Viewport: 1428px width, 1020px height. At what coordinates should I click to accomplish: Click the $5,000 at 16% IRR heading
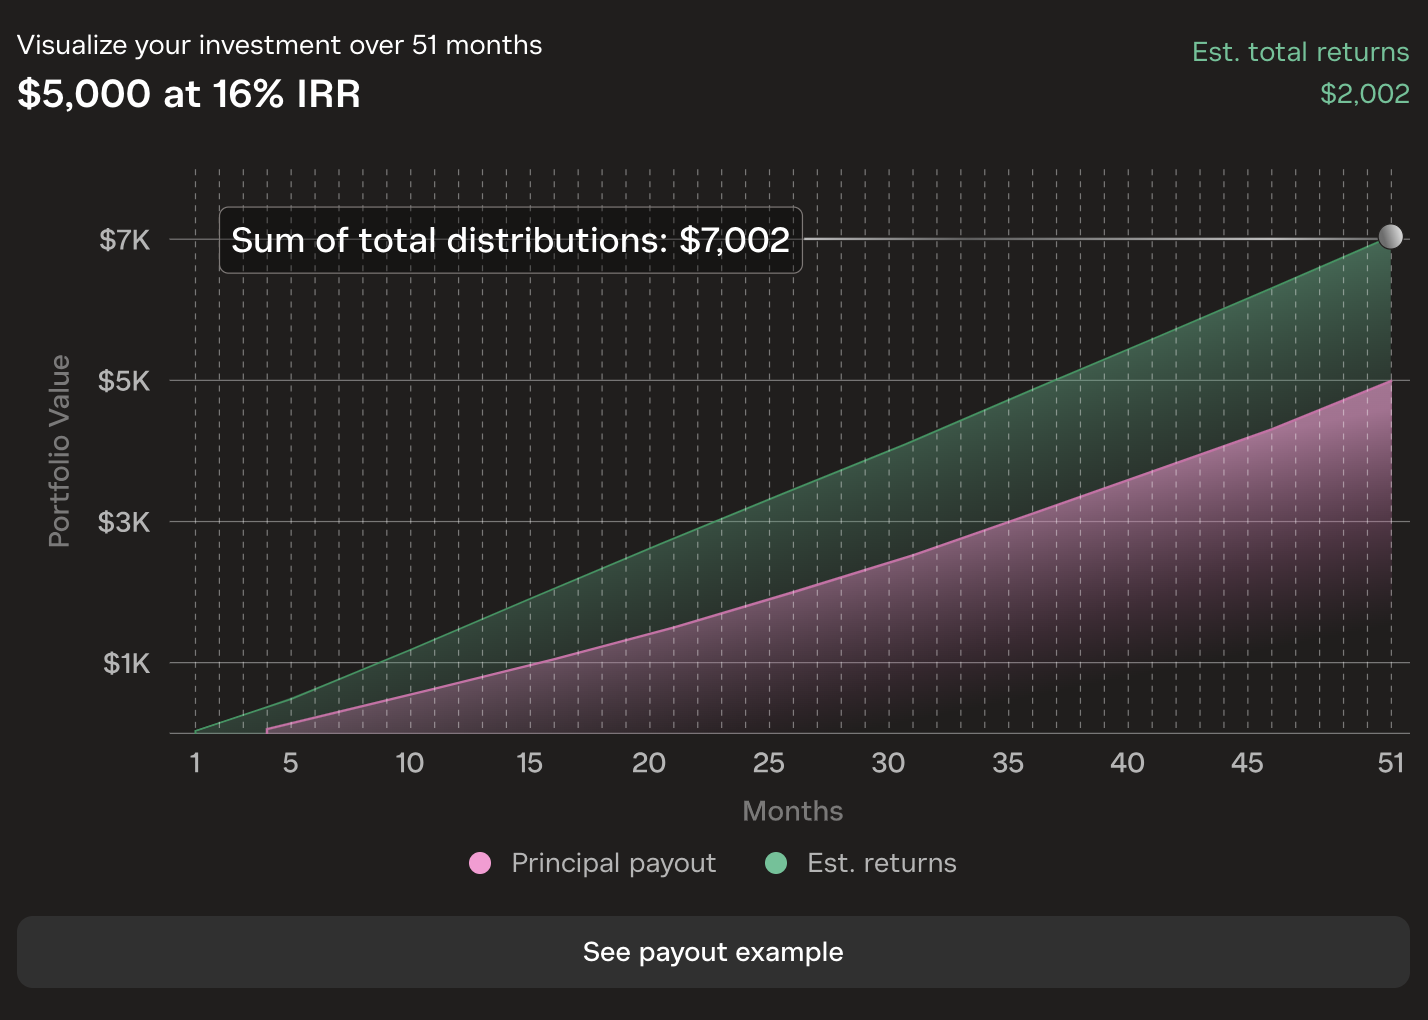pyautogui.click(x=189, y=94)
